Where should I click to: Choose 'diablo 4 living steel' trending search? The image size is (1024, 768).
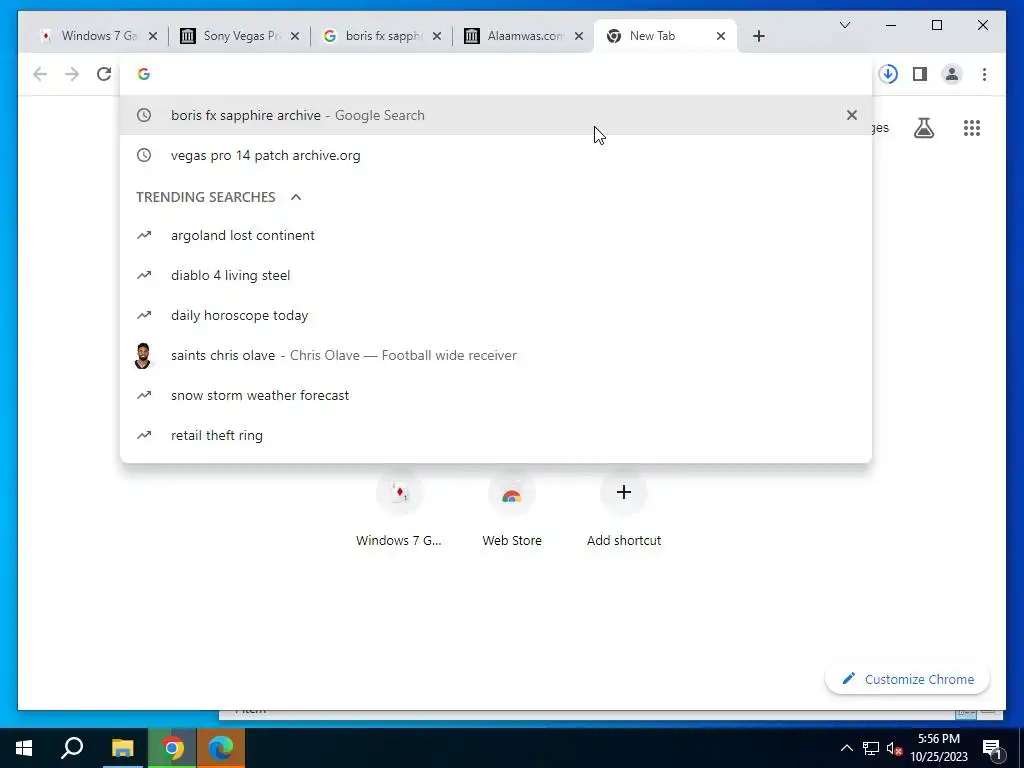click(496, 276)
